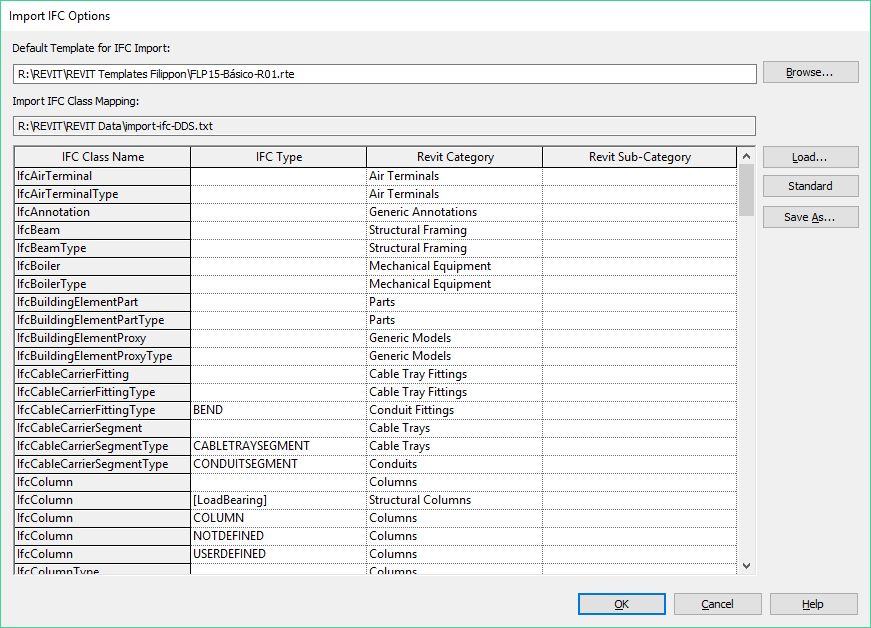Select the IFC Class Name column header
Image resolution: width=871 pixels, height=628 pixels.
click(x=102, y=157)
